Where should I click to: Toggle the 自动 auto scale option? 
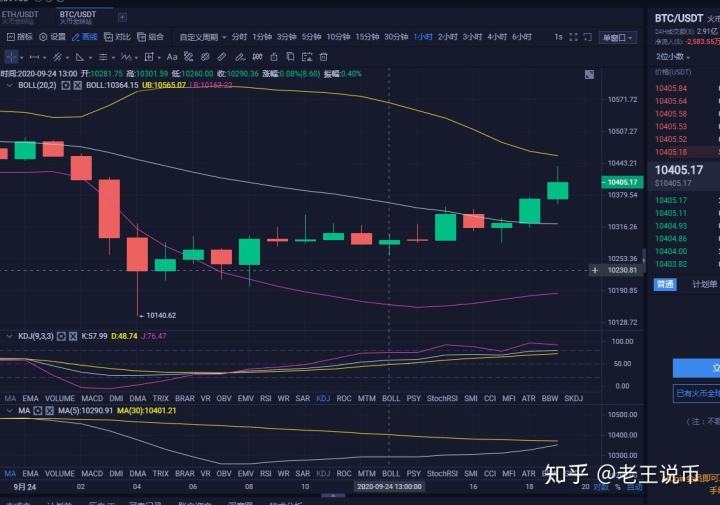click(x=635, y=487)
